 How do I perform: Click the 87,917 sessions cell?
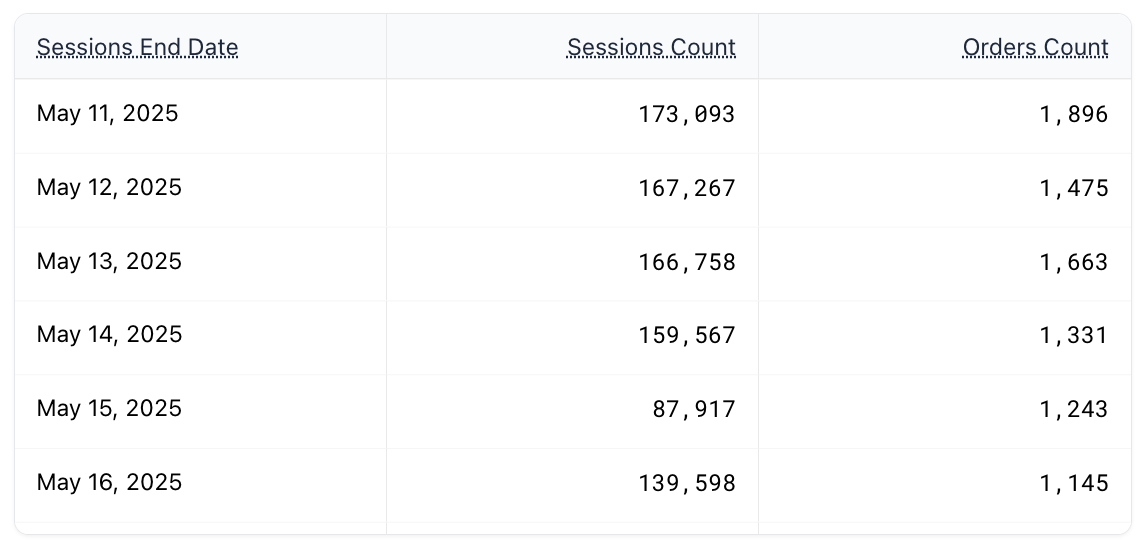point(694,410)
